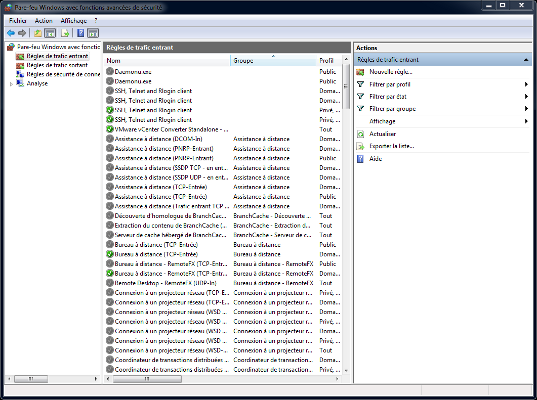
Task: Click Exporter la liste... in the Actions pane
Action: pos(392,146)
